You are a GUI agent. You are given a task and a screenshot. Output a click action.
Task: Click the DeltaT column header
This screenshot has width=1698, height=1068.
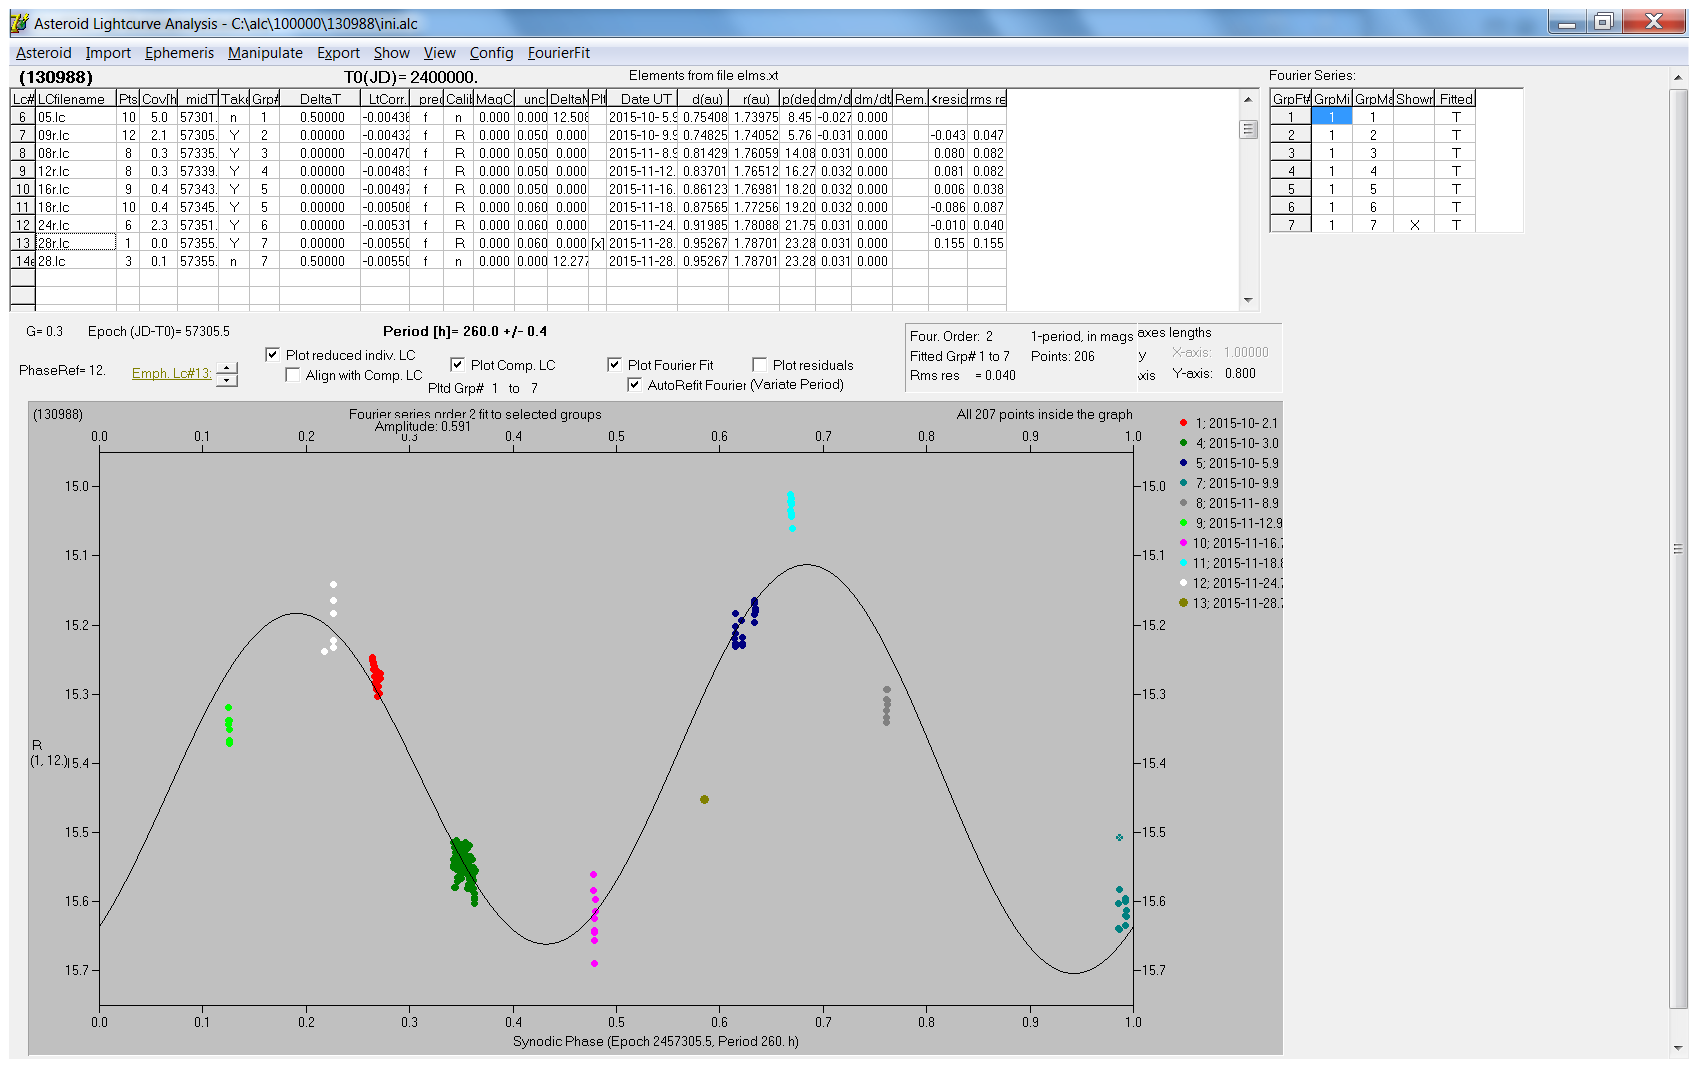(320, 99)
